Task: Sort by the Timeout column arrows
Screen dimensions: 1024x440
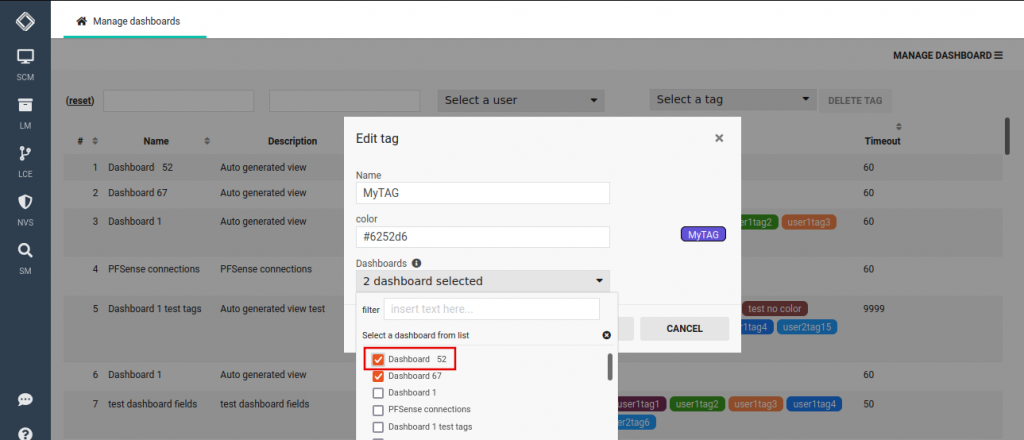Action: (899, 126)
